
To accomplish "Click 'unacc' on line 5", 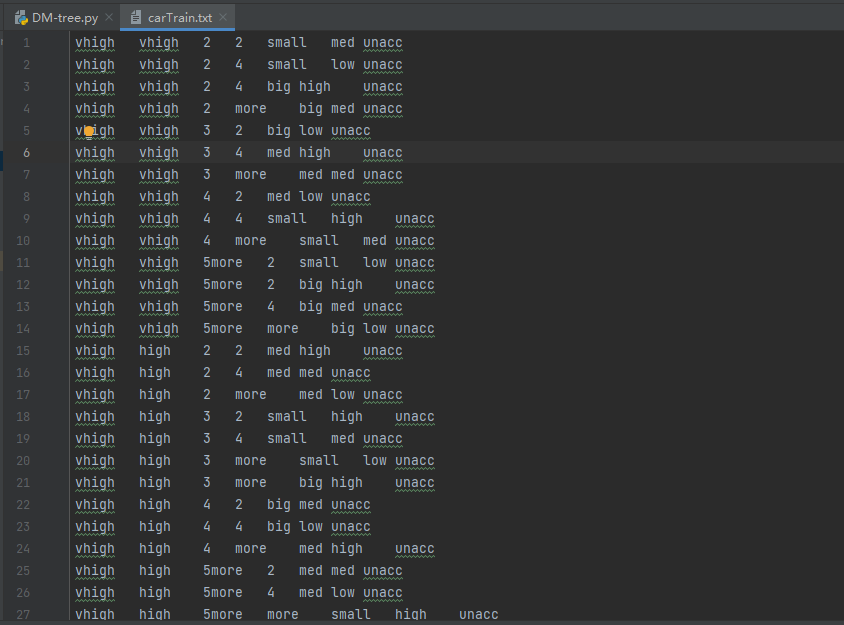I will [x=351, y=131].
